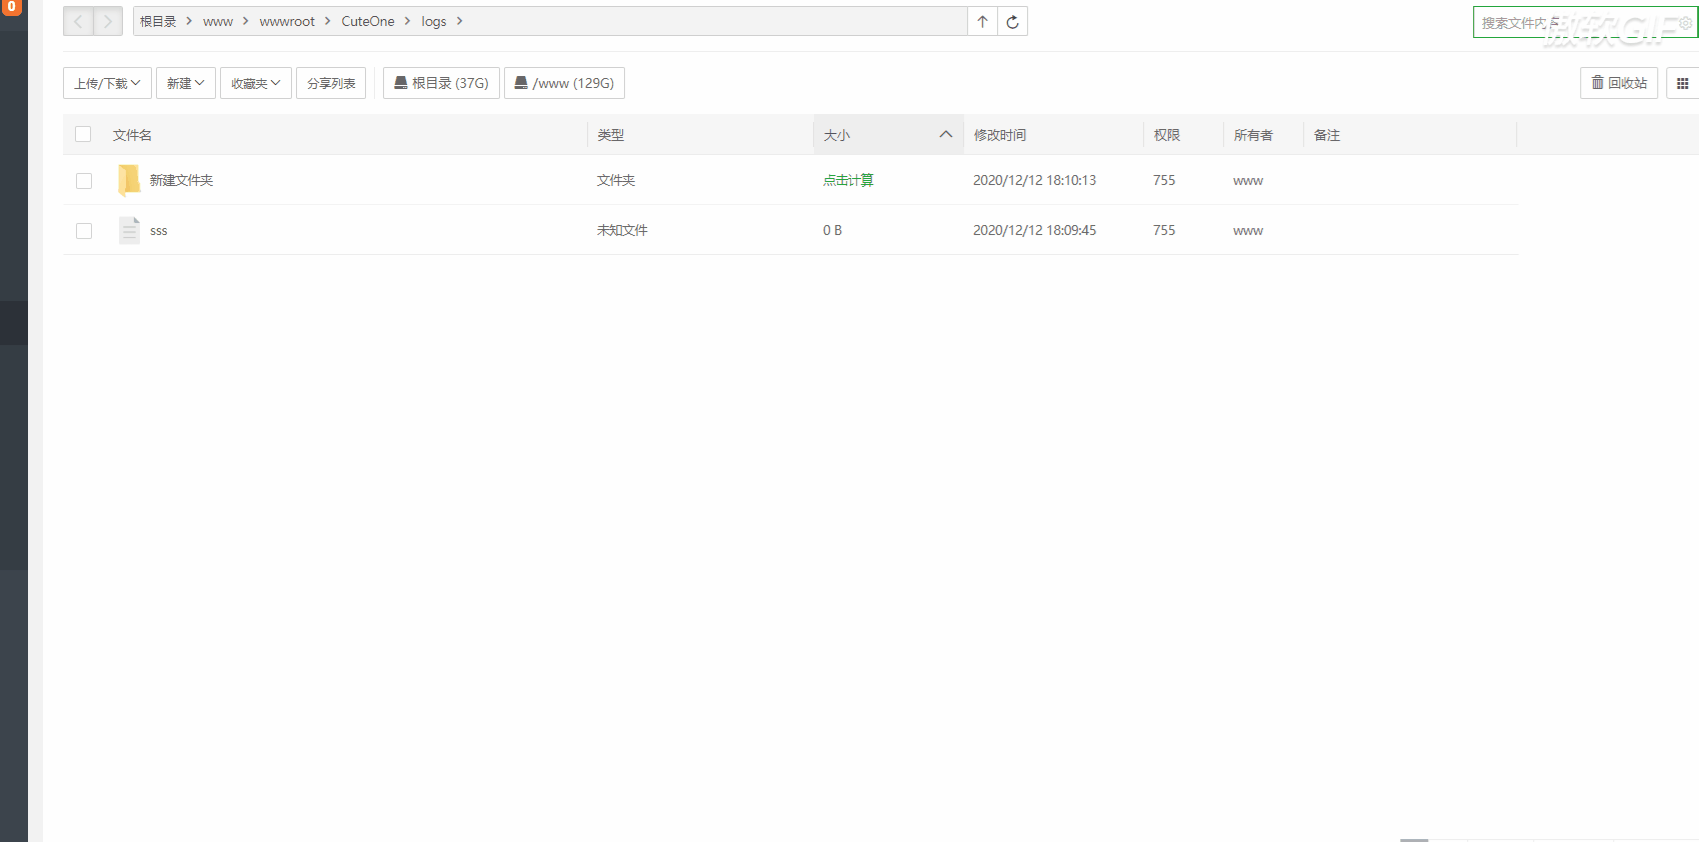Click 755 permission of 新建文件夹
The image size is (1699, 842).
pyautogui.click(x=1164, y=180)
